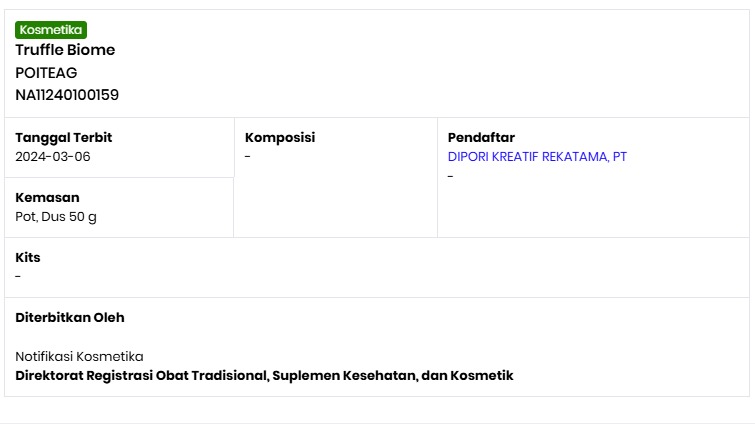The height and width of the screenshot is (436, 755).
Task: Select the POITEAG brand text
Action: pyautogui.click(x=46, y=73)
